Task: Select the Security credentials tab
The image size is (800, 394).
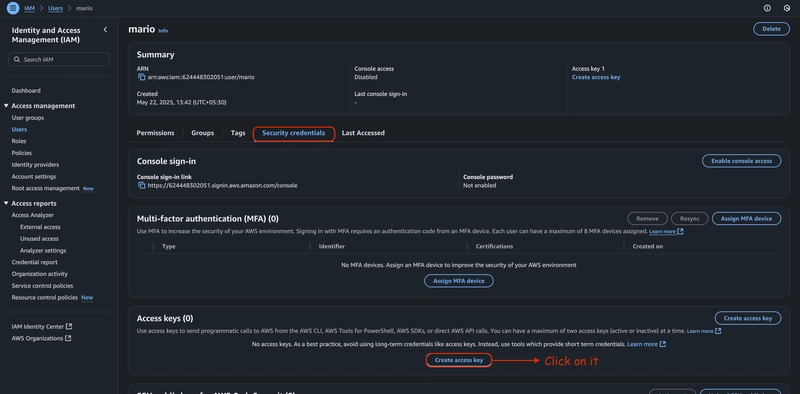Action: click(293, 133)
